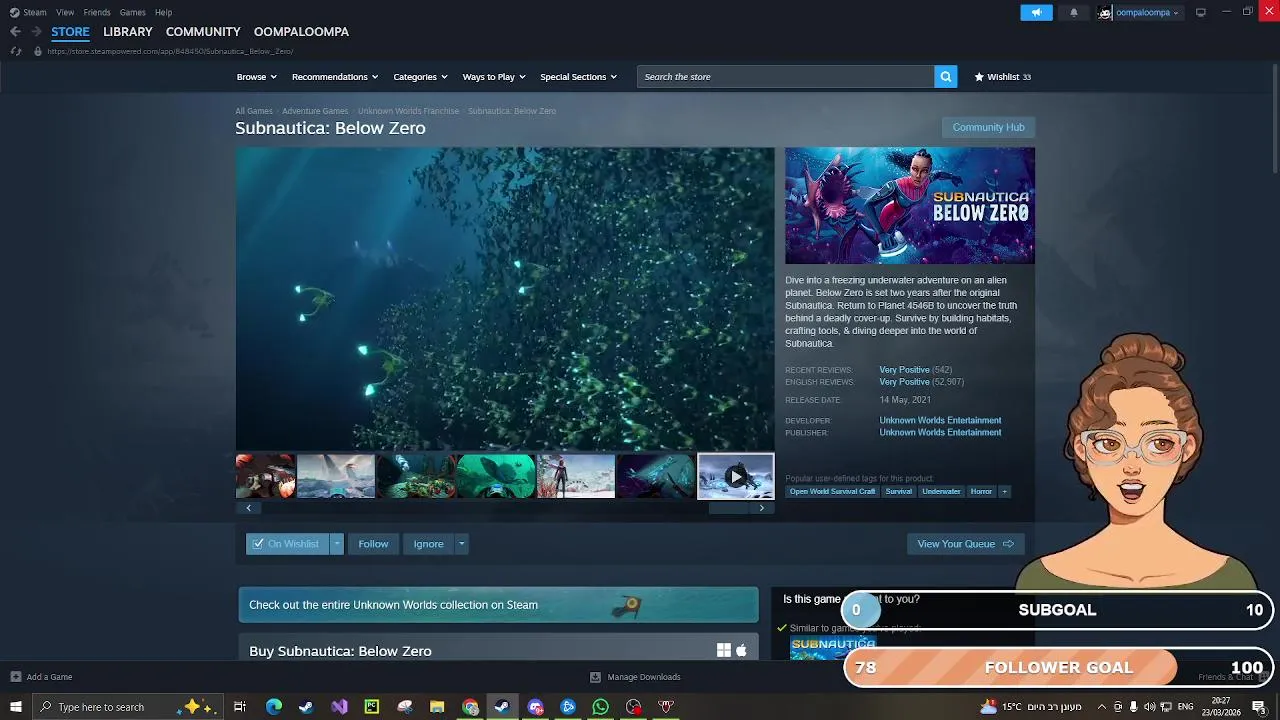Open Task View on the taskbar
This screenshot has width=1280, height=720.
[240, 707]
